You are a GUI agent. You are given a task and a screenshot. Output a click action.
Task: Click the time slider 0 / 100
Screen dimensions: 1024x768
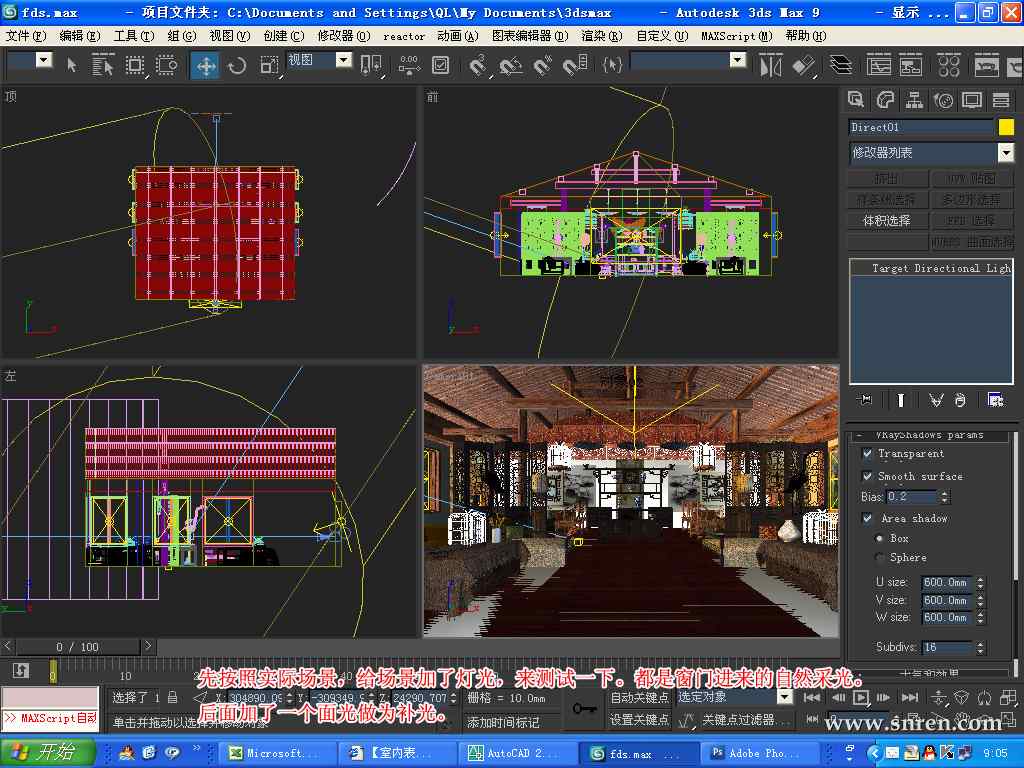click(x=77, y=647)
